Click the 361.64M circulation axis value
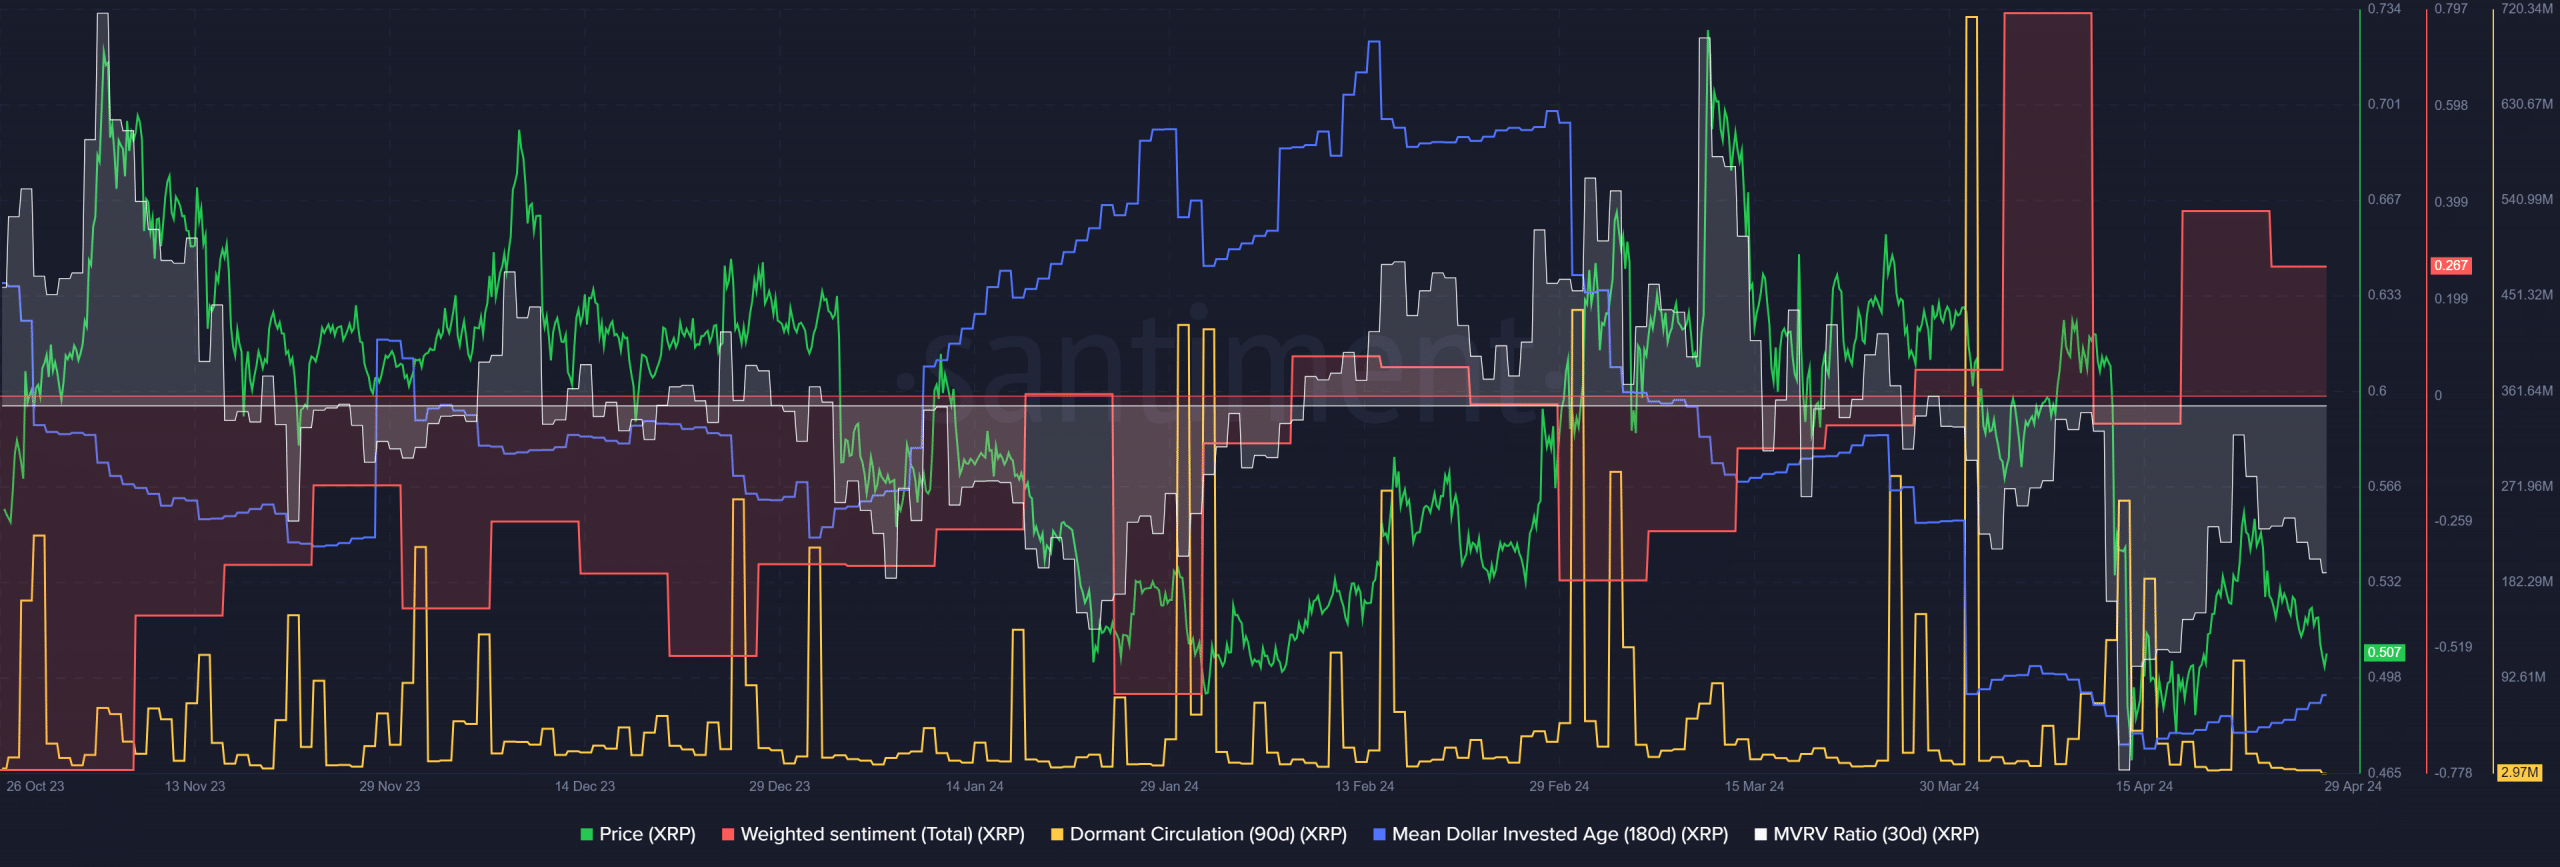The image size is (2560, 867). coord(2527,391)
